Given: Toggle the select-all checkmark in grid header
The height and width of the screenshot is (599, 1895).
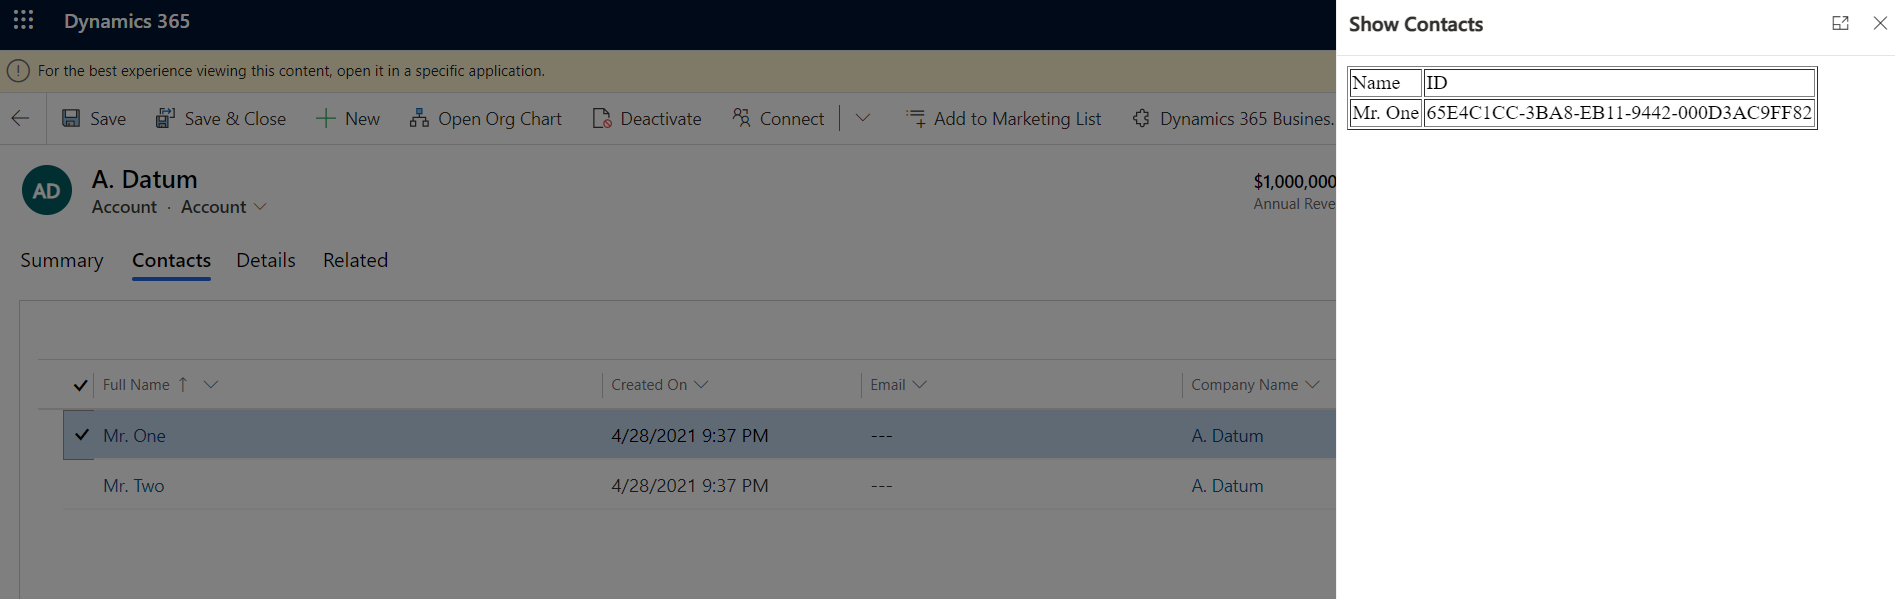Looking at the screenshot, I should [x=81, y=385].
